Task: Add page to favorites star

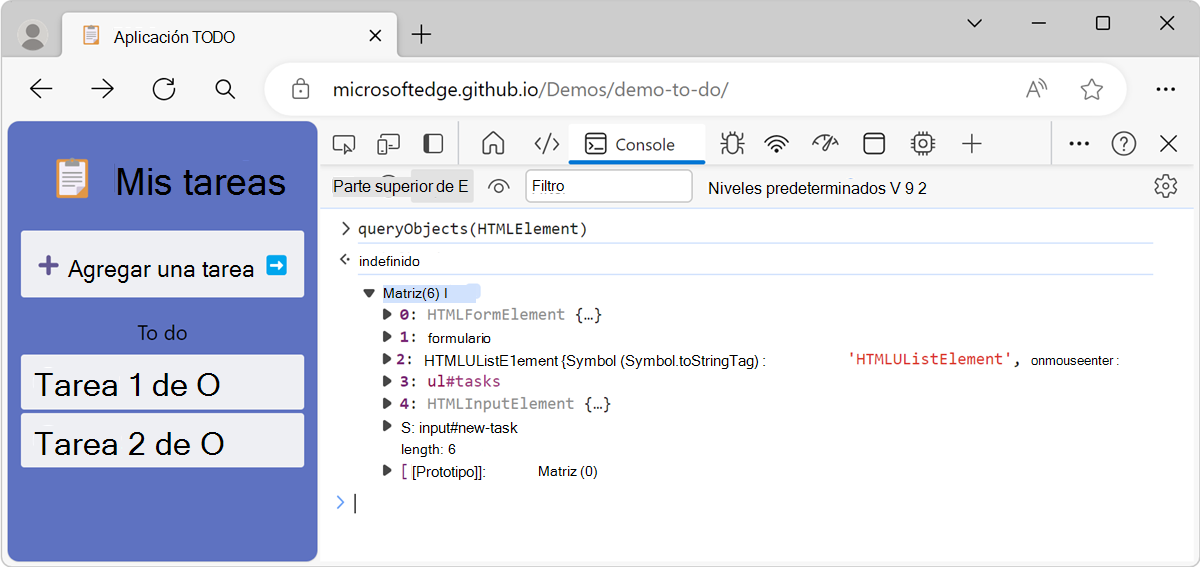Action: click(x=1091, y=89)
